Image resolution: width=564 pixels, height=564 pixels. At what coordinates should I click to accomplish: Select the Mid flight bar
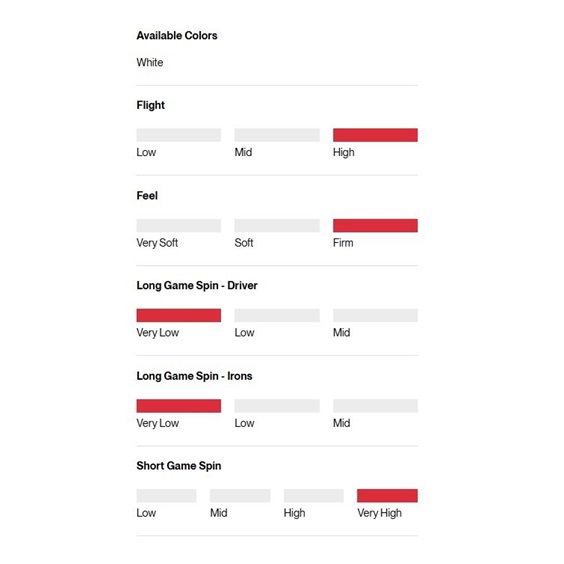tap(277, 135)
